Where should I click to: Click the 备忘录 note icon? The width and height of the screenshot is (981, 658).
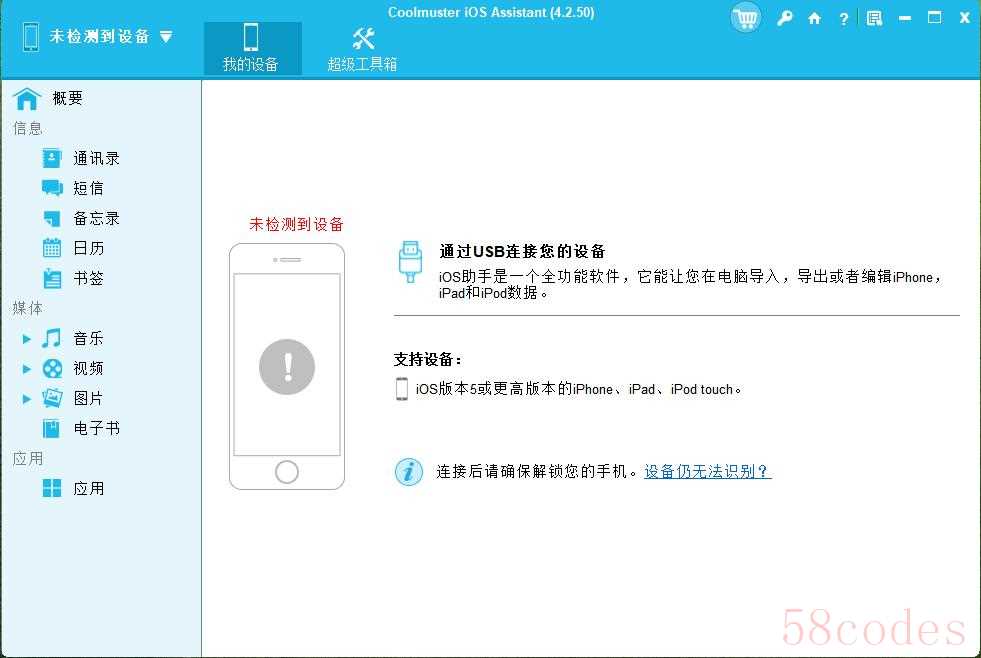[x=52, y=218]
